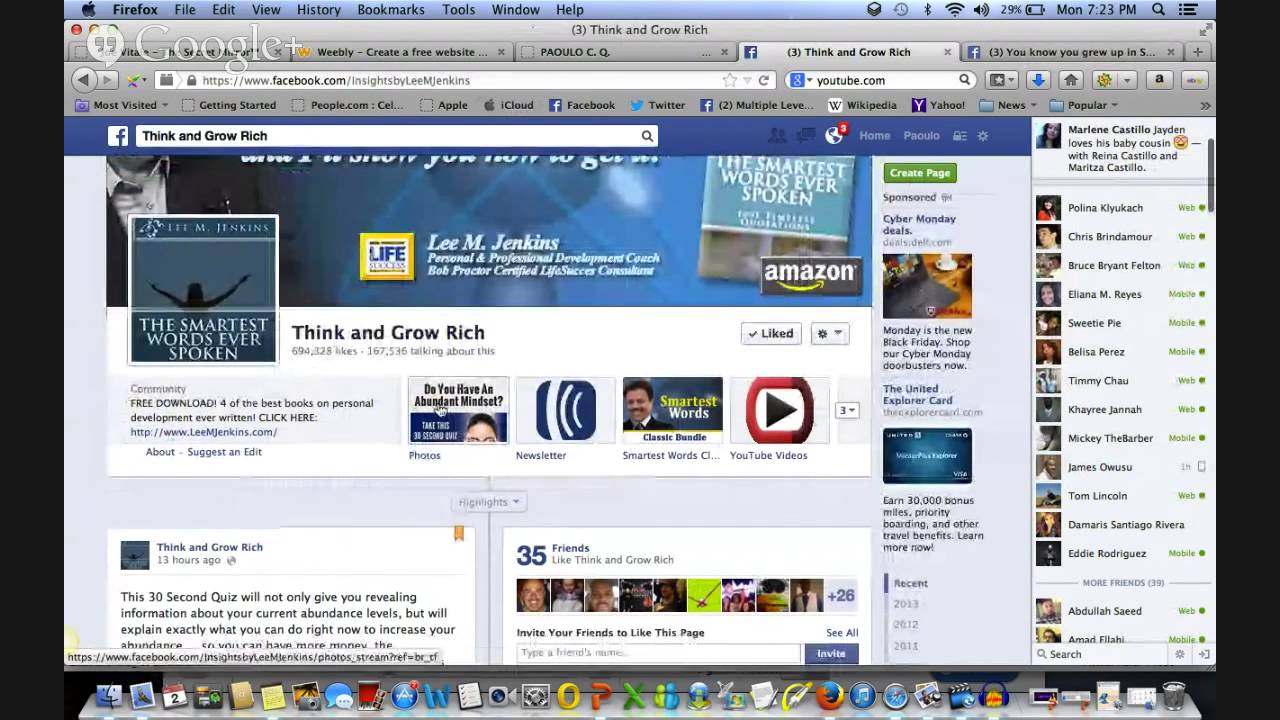Click the Type a friend's name field
This screenshot has width=1280, height=720.
pyautogui.click(x=659, y=653)
